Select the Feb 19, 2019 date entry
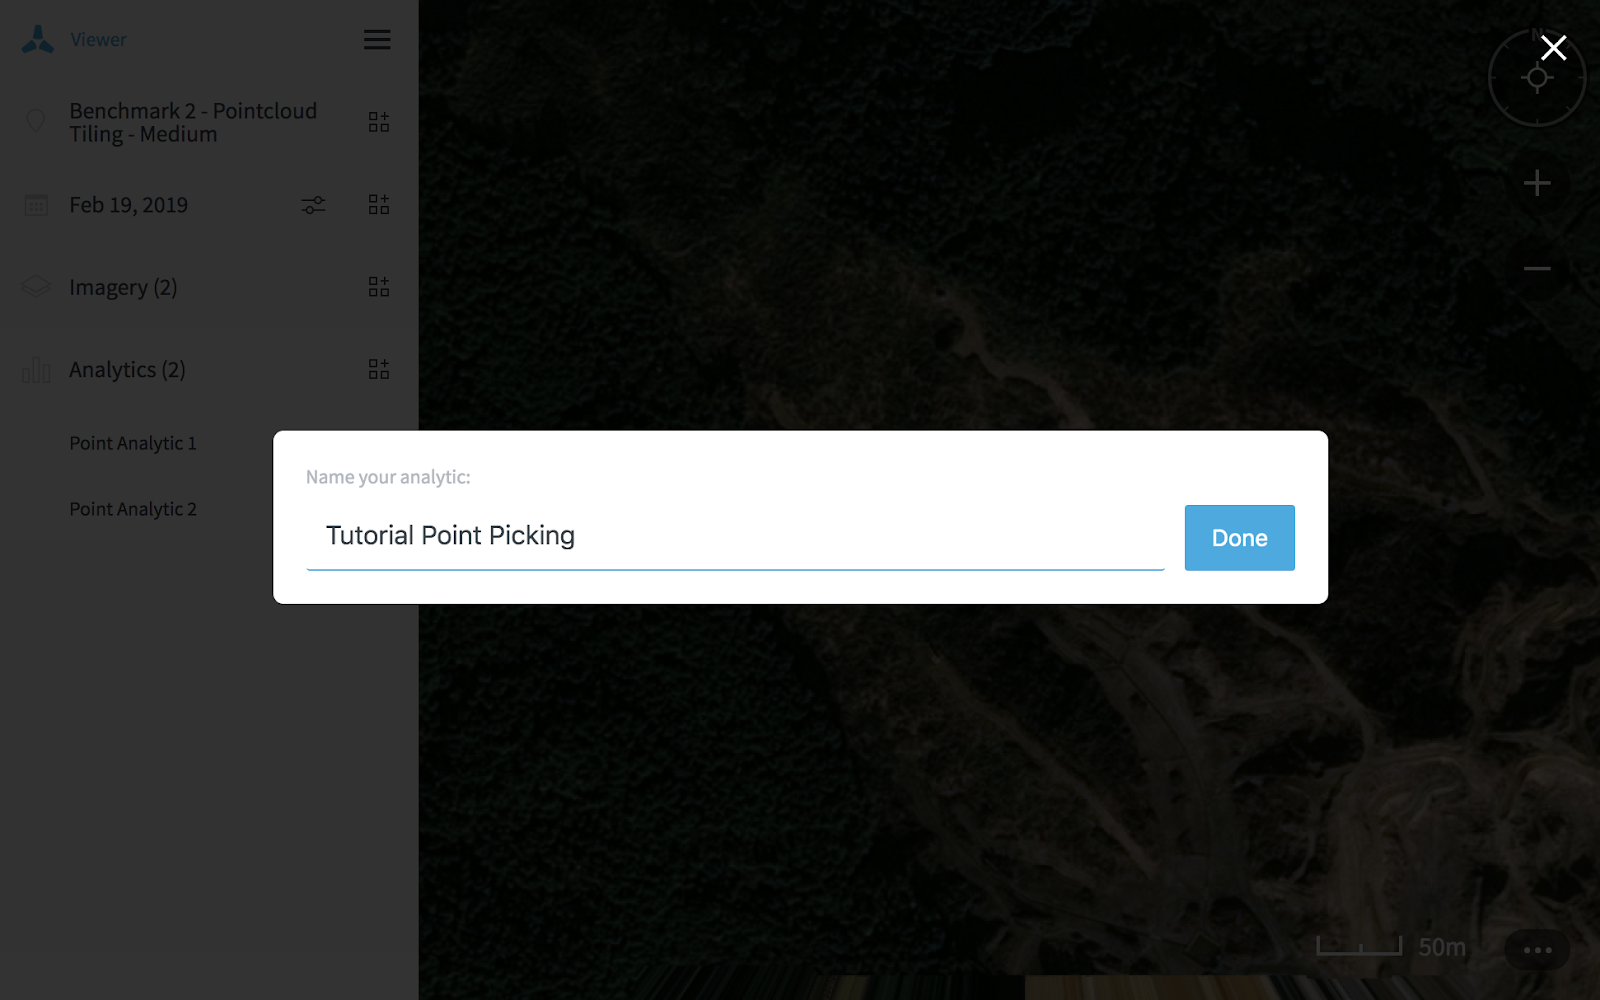 click(x=128, y=205)
